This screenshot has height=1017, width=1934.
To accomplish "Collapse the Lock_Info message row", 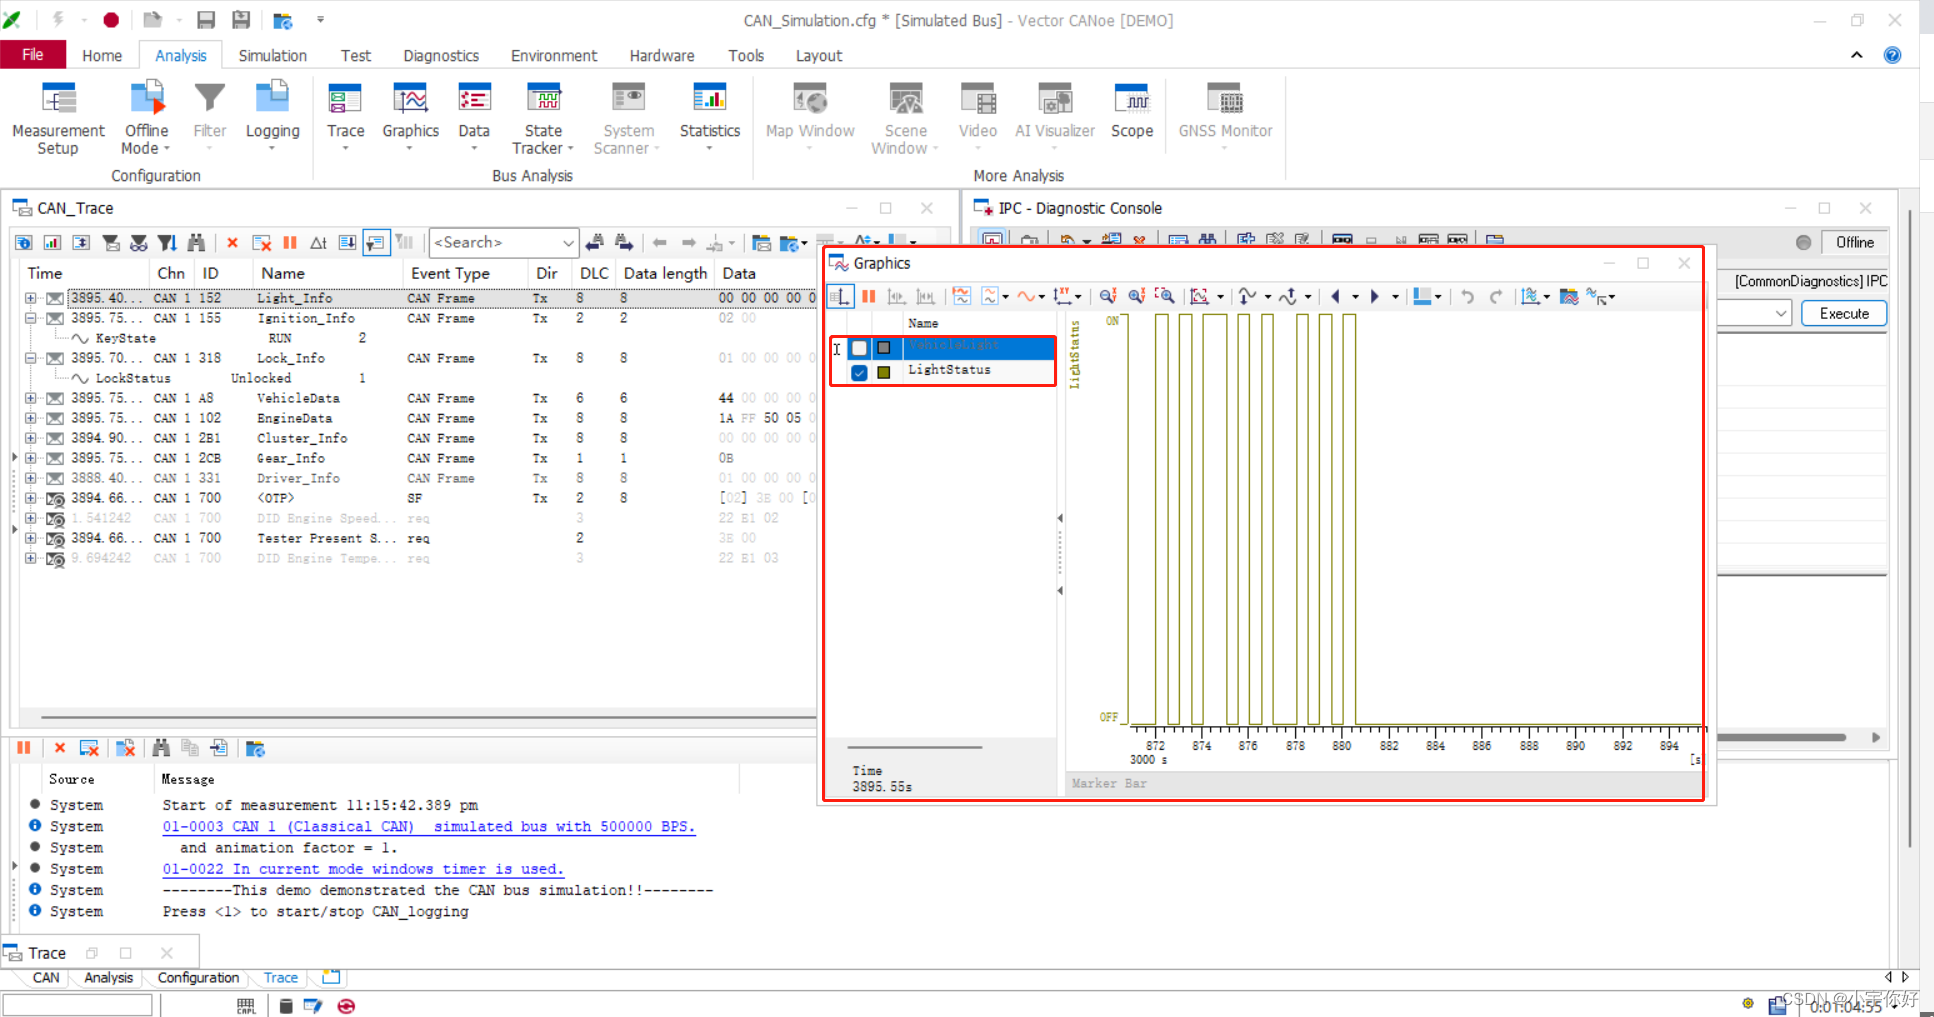I will pyautogui.click(x=31, y=358).
